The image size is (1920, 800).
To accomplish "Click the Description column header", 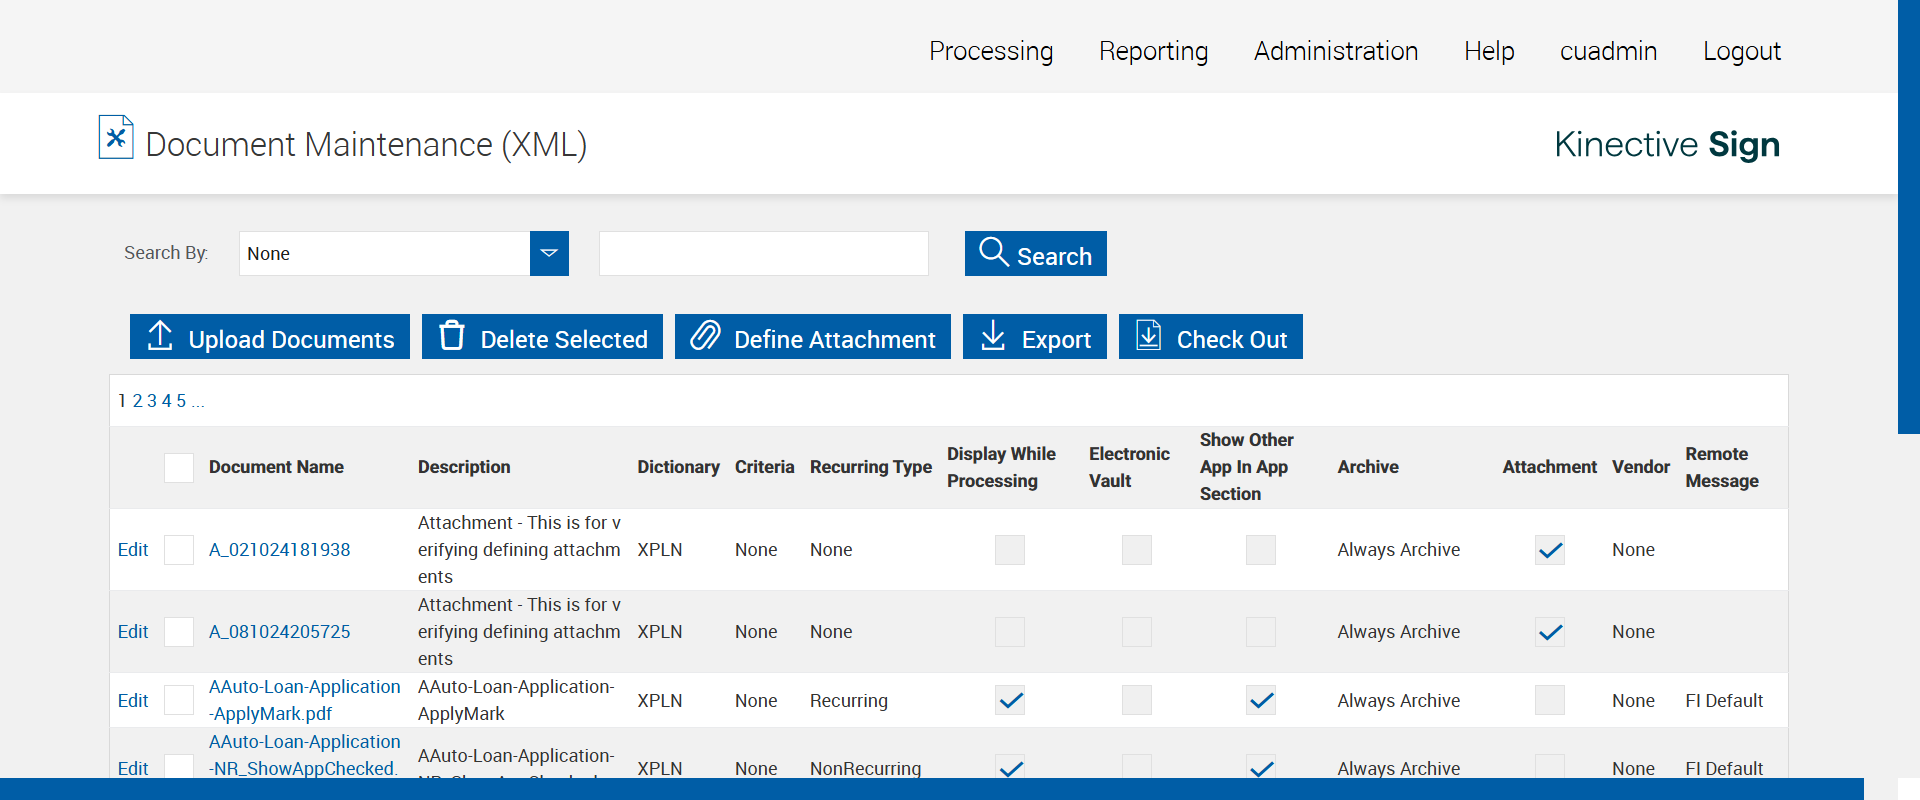I will (464, 467).
